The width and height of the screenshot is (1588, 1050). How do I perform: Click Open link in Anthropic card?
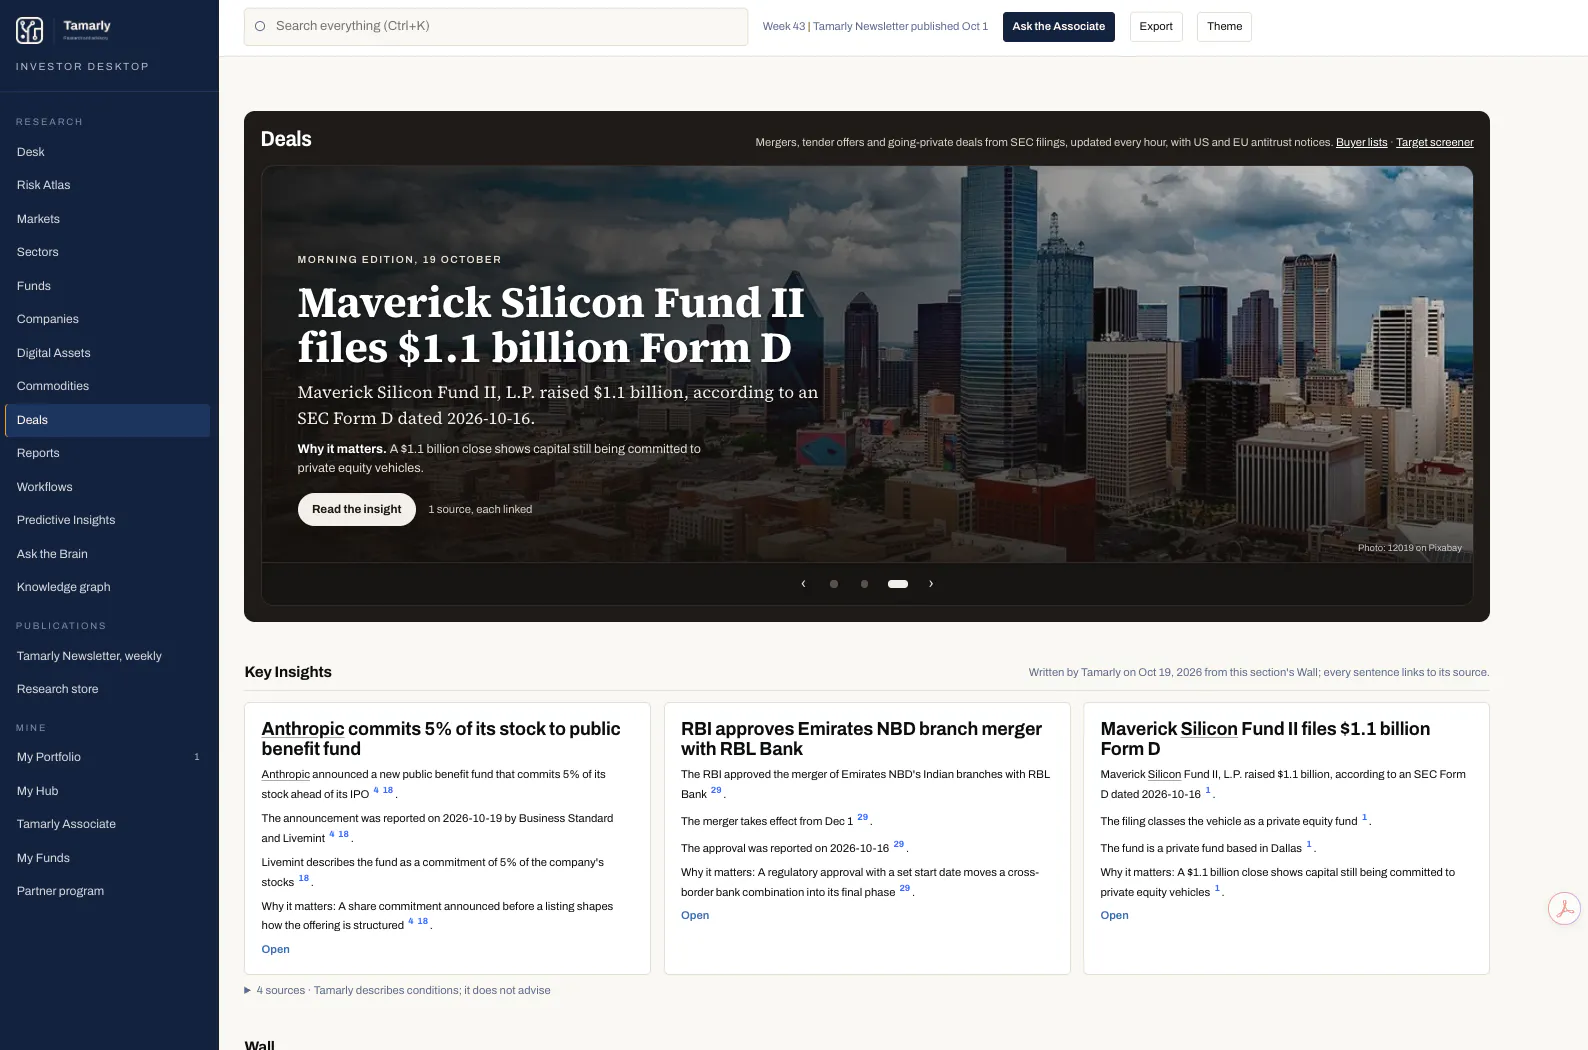point(276,950)
